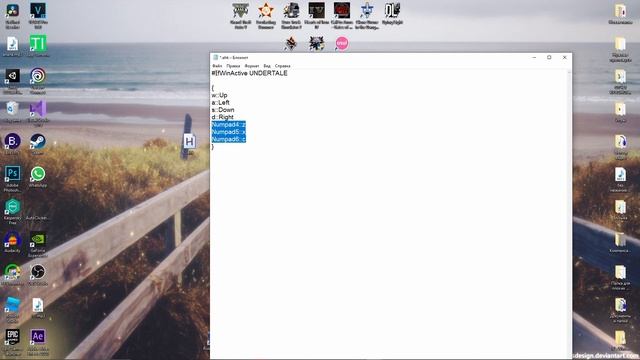
Task: Open the Справка menu in Notepad
Action: [x=282, y=66]
